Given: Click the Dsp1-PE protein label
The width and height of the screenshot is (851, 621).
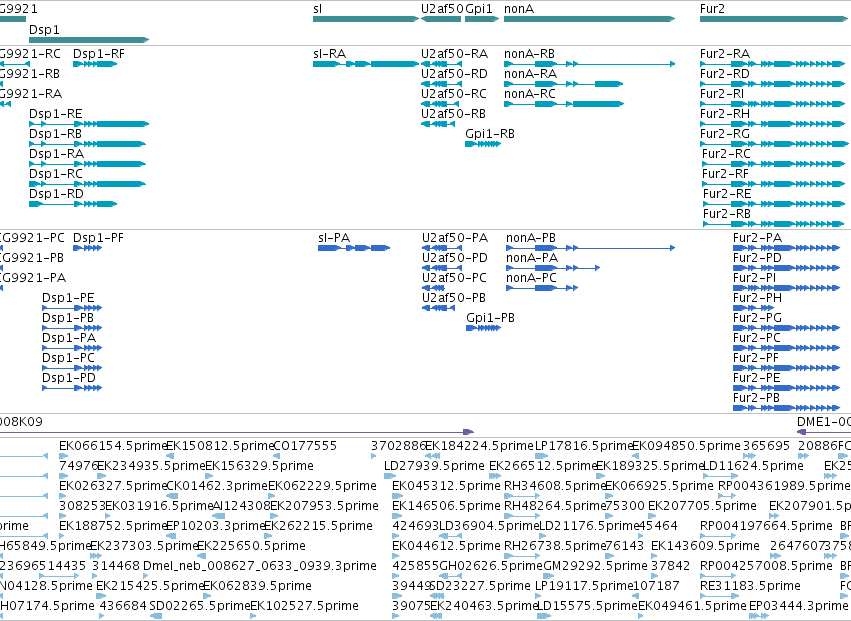Looking at the screenshot, I should pos(68,297).
